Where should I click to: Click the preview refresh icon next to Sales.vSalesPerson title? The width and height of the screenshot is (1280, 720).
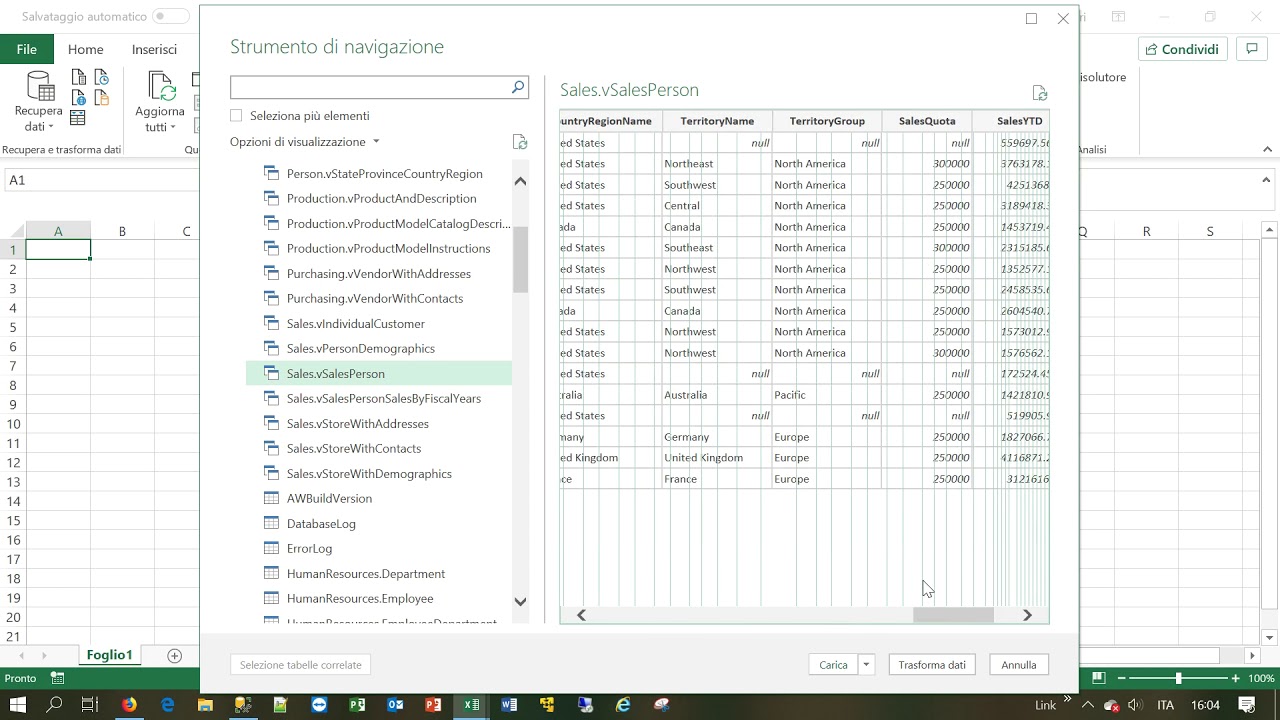pos(1040,93)
